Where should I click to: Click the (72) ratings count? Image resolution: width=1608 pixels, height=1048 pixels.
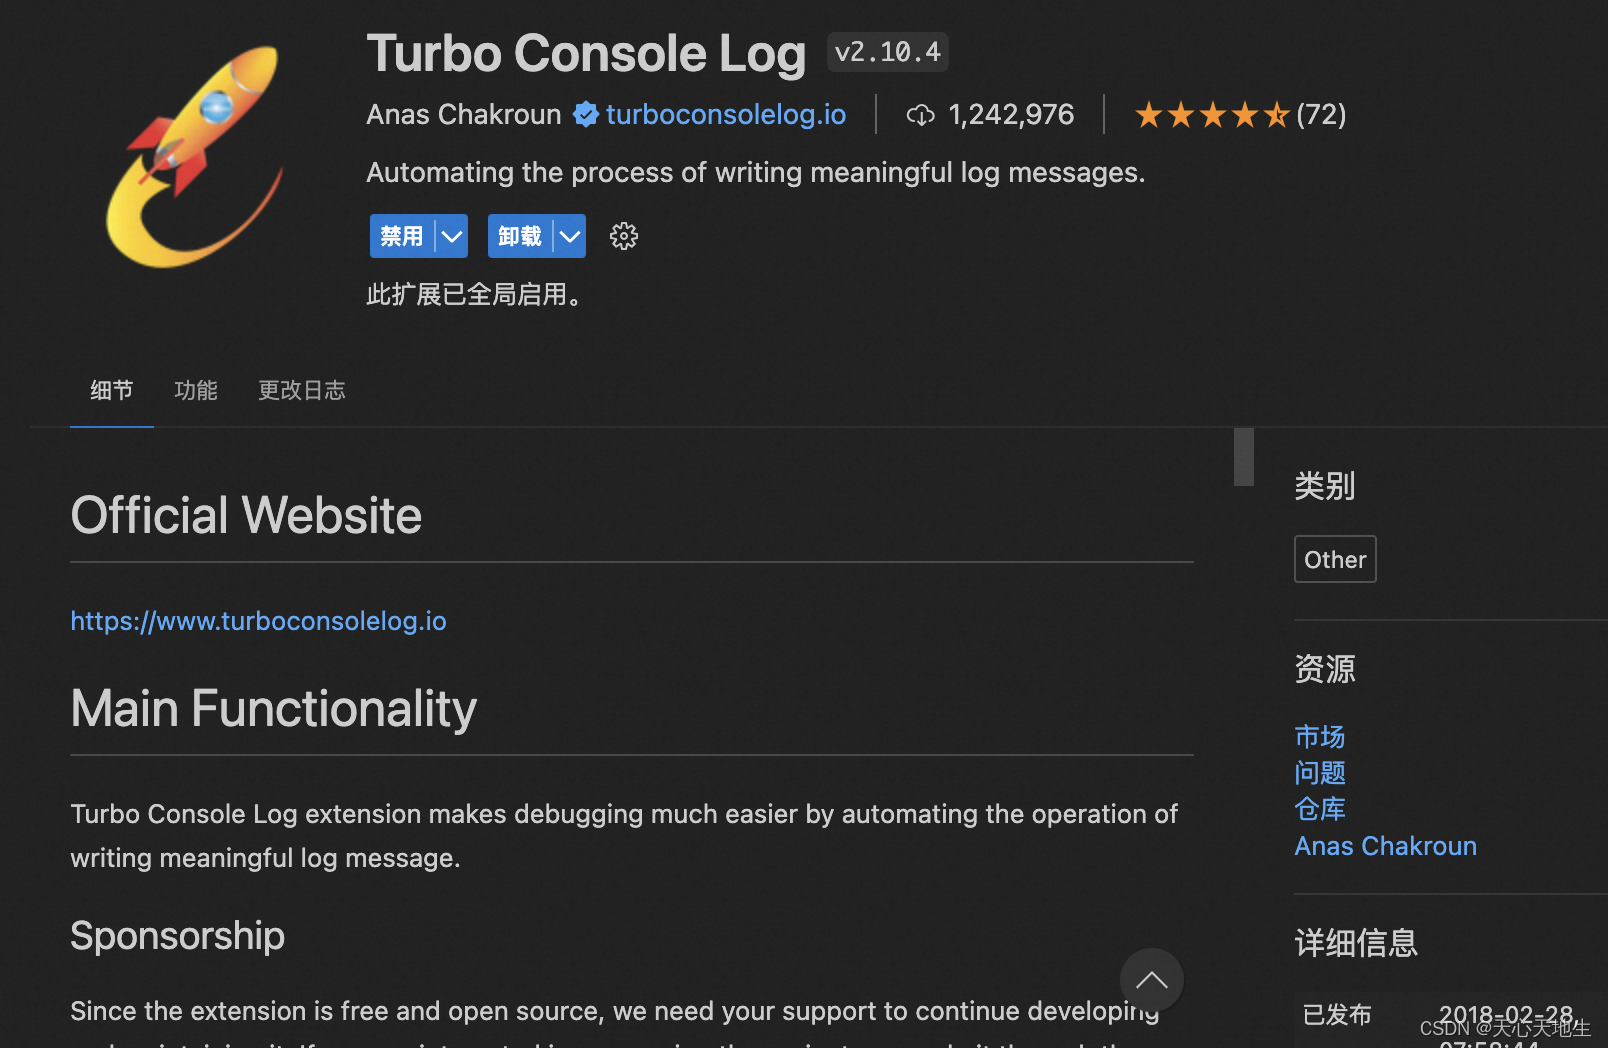[1321, 115]
